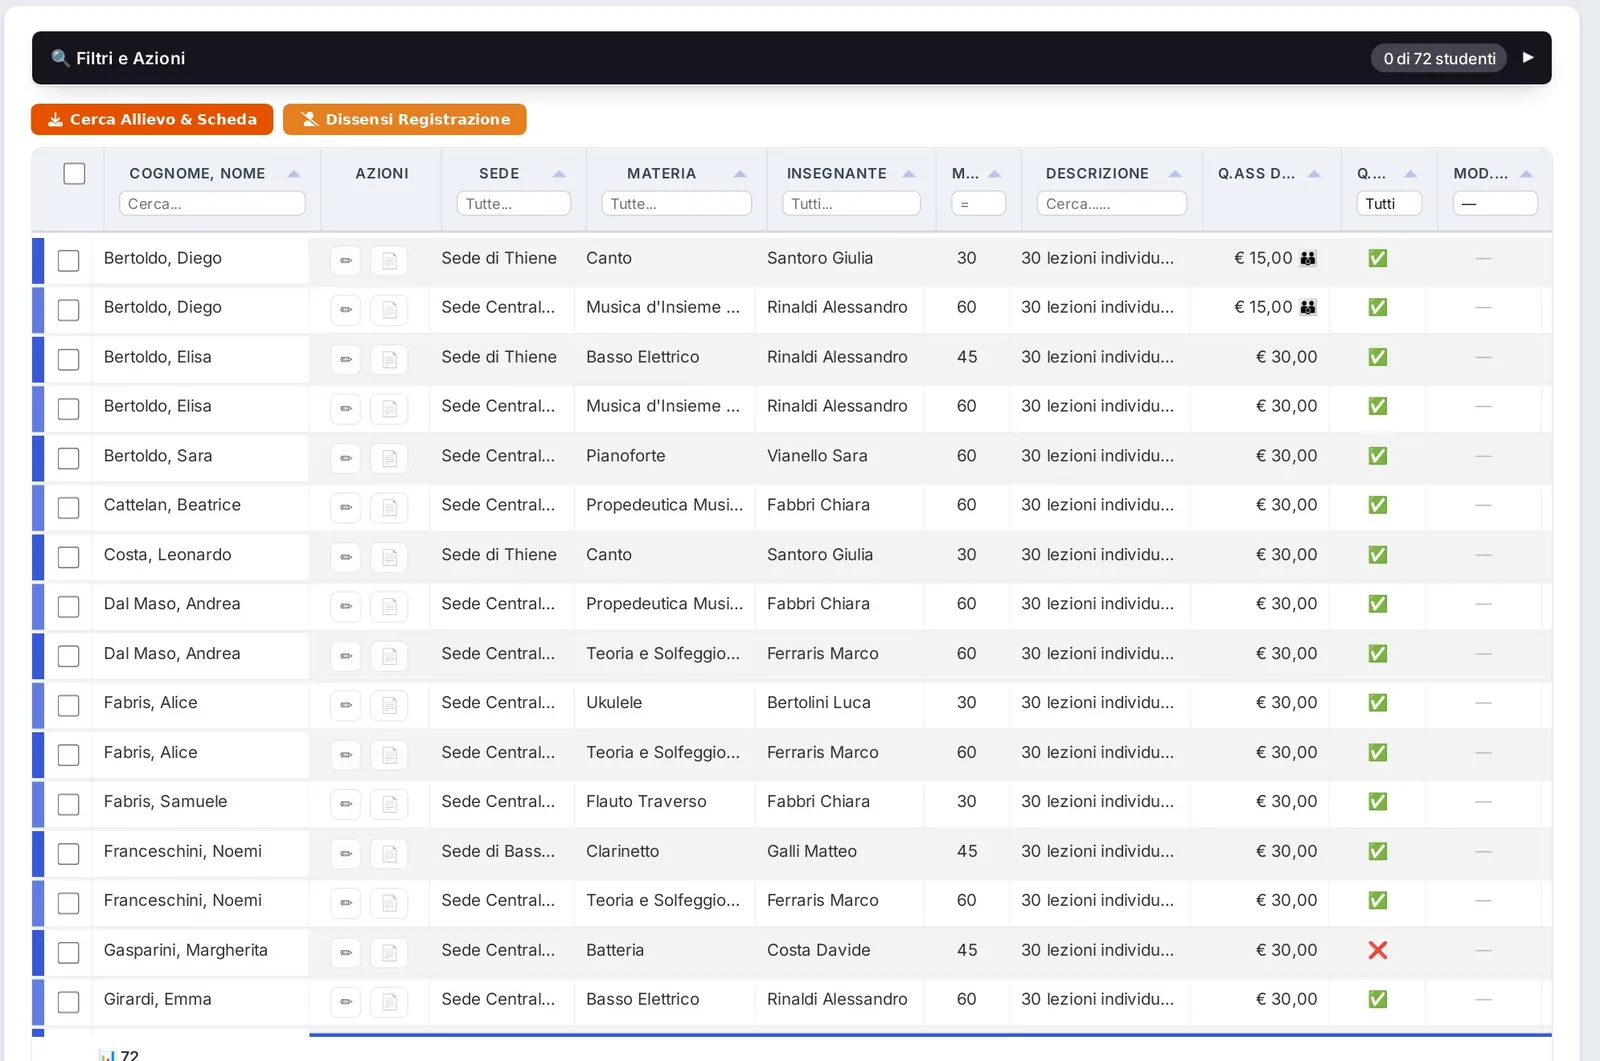Check the box for Gasparini, Margherita
This screenshot has width=1600, height=1061.
(x=68, y=952)
